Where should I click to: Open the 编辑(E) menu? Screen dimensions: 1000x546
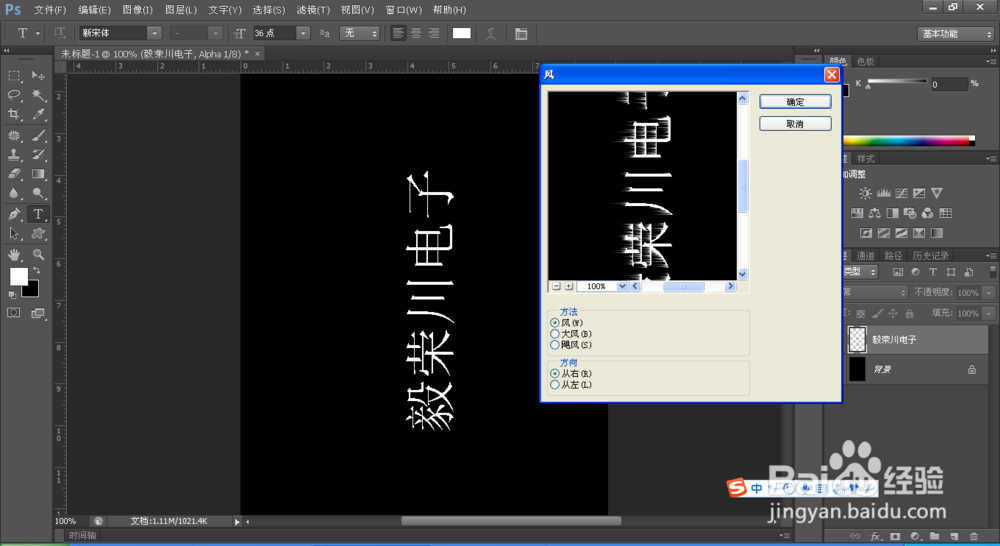click(x=94, y=10)
